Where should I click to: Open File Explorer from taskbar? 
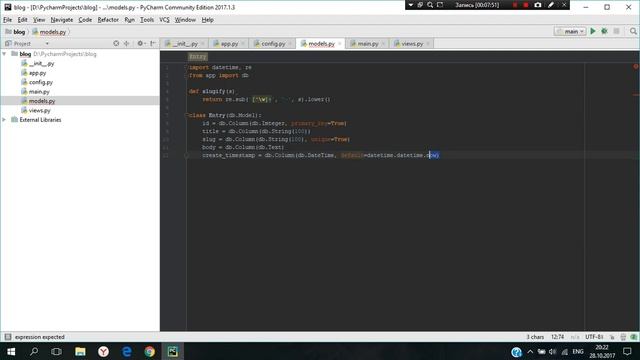(80, 351)
